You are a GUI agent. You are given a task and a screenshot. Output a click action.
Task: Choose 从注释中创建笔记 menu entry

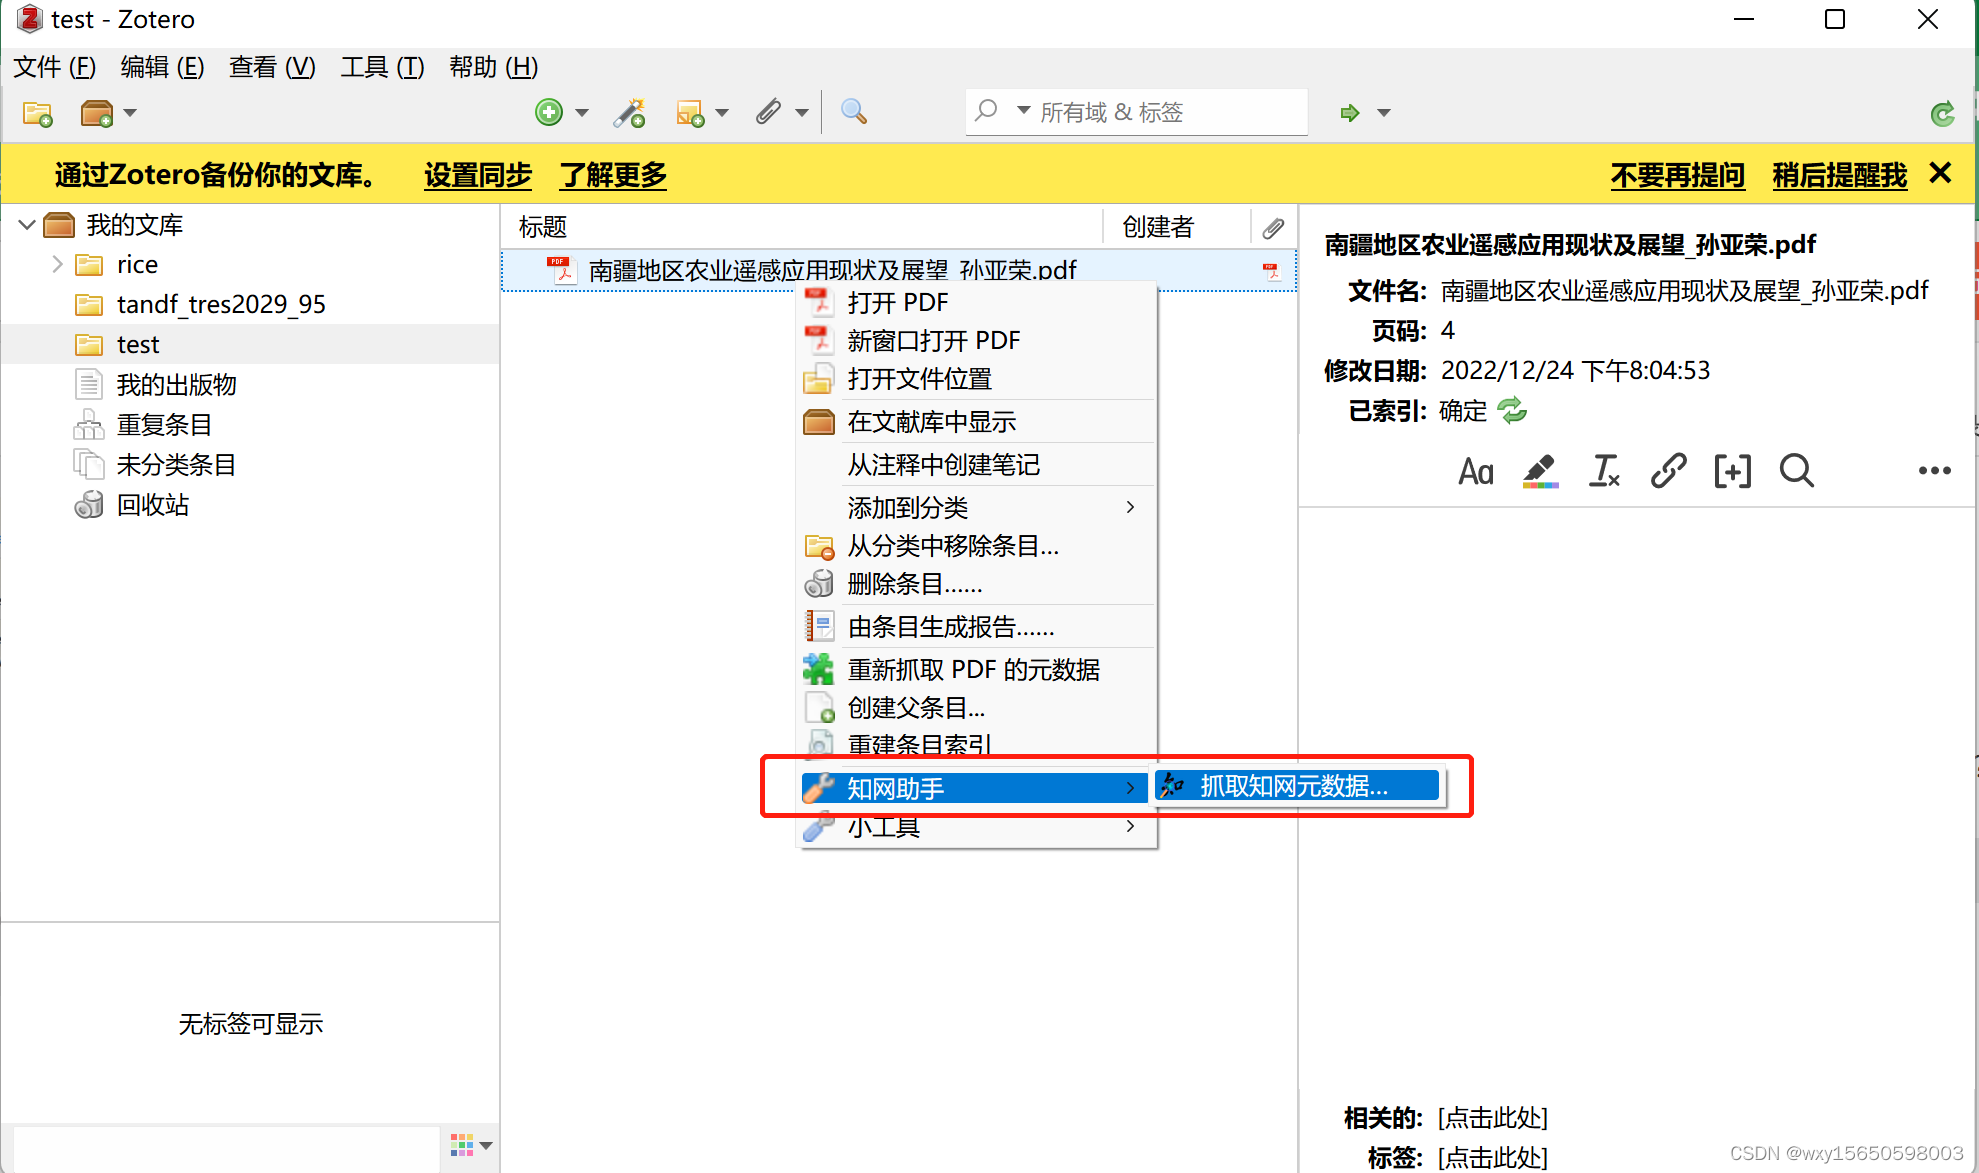click(976, 464)
